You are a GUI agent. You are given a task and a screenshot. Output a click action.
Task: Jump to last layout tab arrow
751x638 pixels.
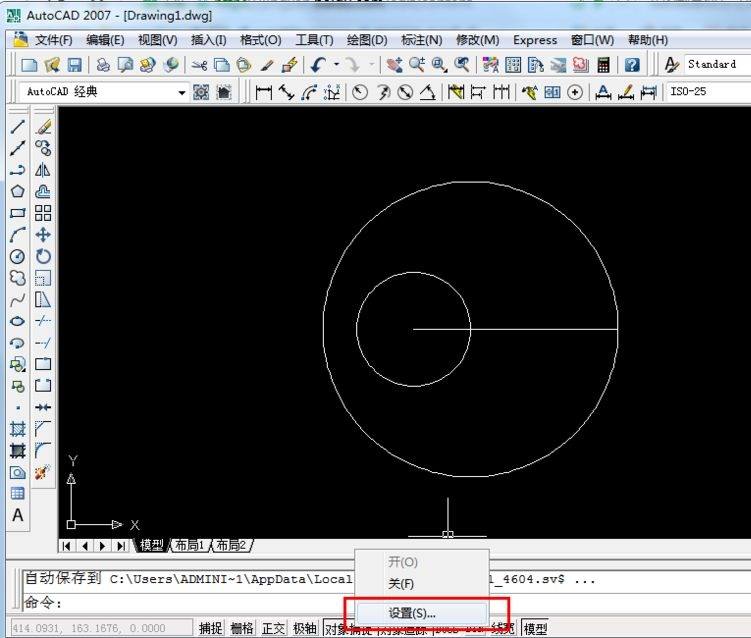(x=121, y=546)
